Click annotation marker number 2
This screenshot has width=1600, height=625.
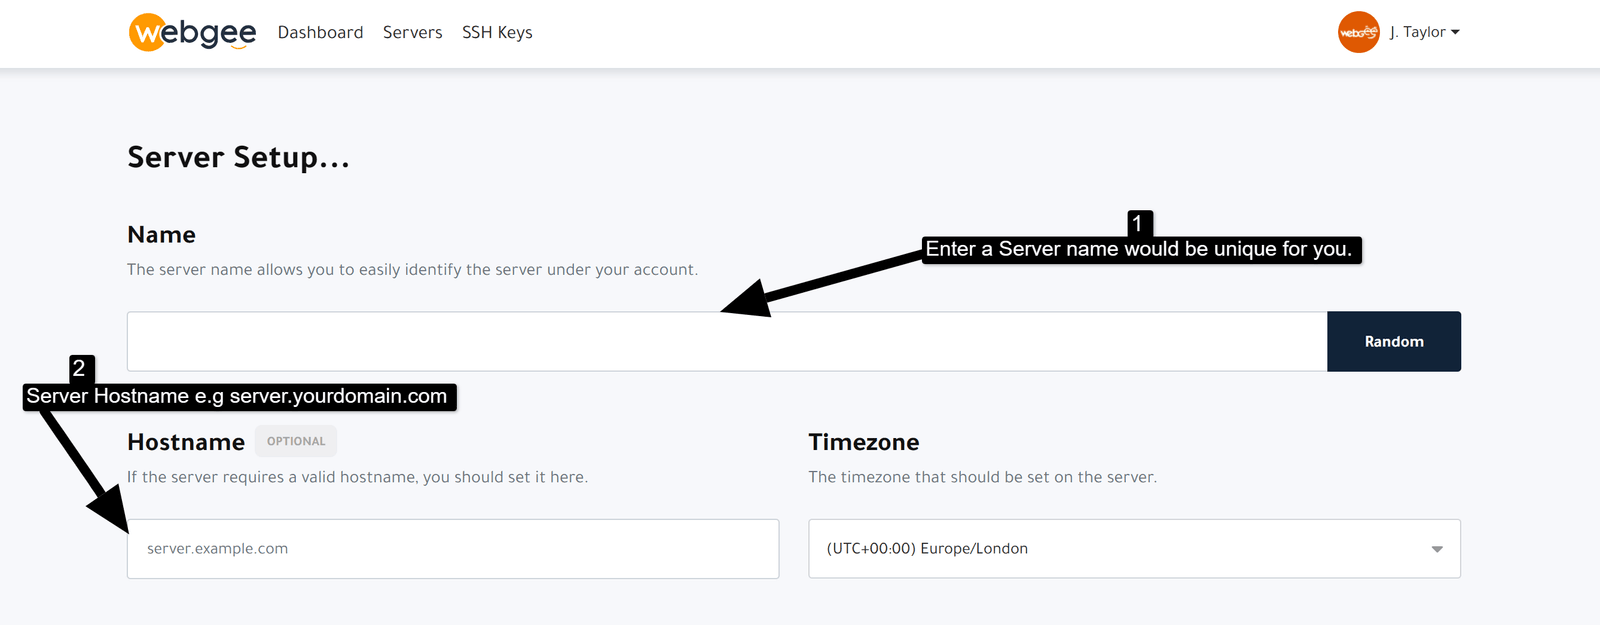pyautogui.click(x=82, y=368)
